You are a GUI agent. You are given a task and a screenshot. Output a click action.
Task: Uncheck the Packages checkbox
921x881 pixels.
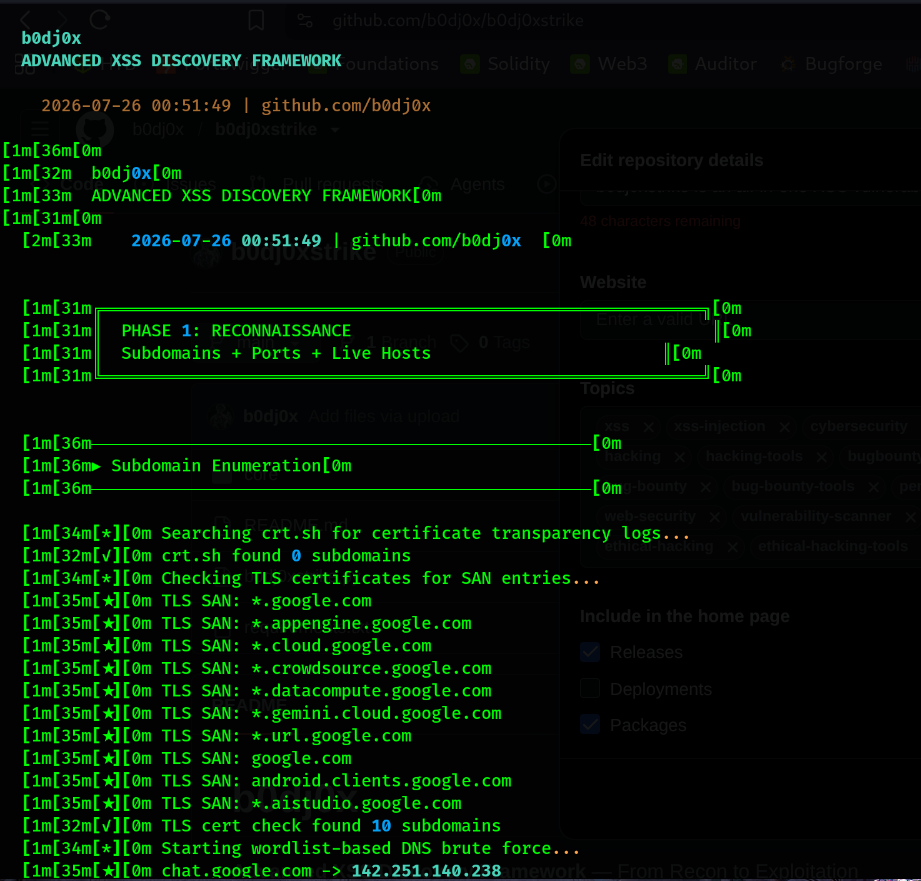(590, 725)
